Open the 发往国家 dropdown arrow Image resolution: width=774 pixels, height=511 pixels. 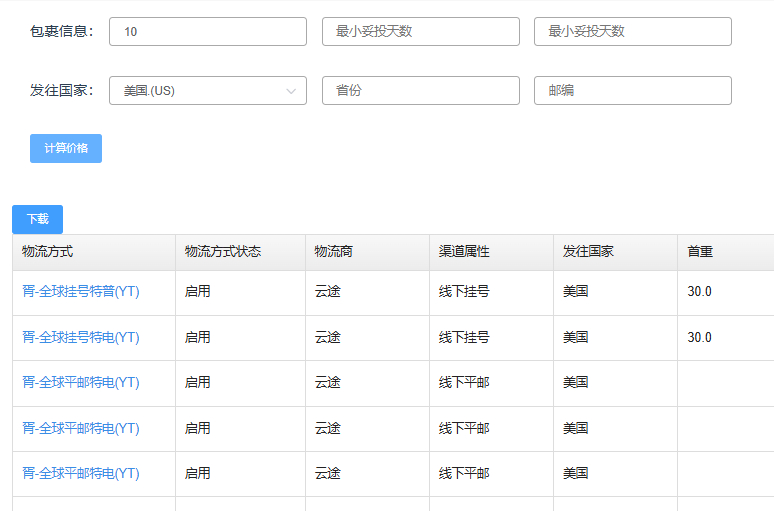click(291, 91)
